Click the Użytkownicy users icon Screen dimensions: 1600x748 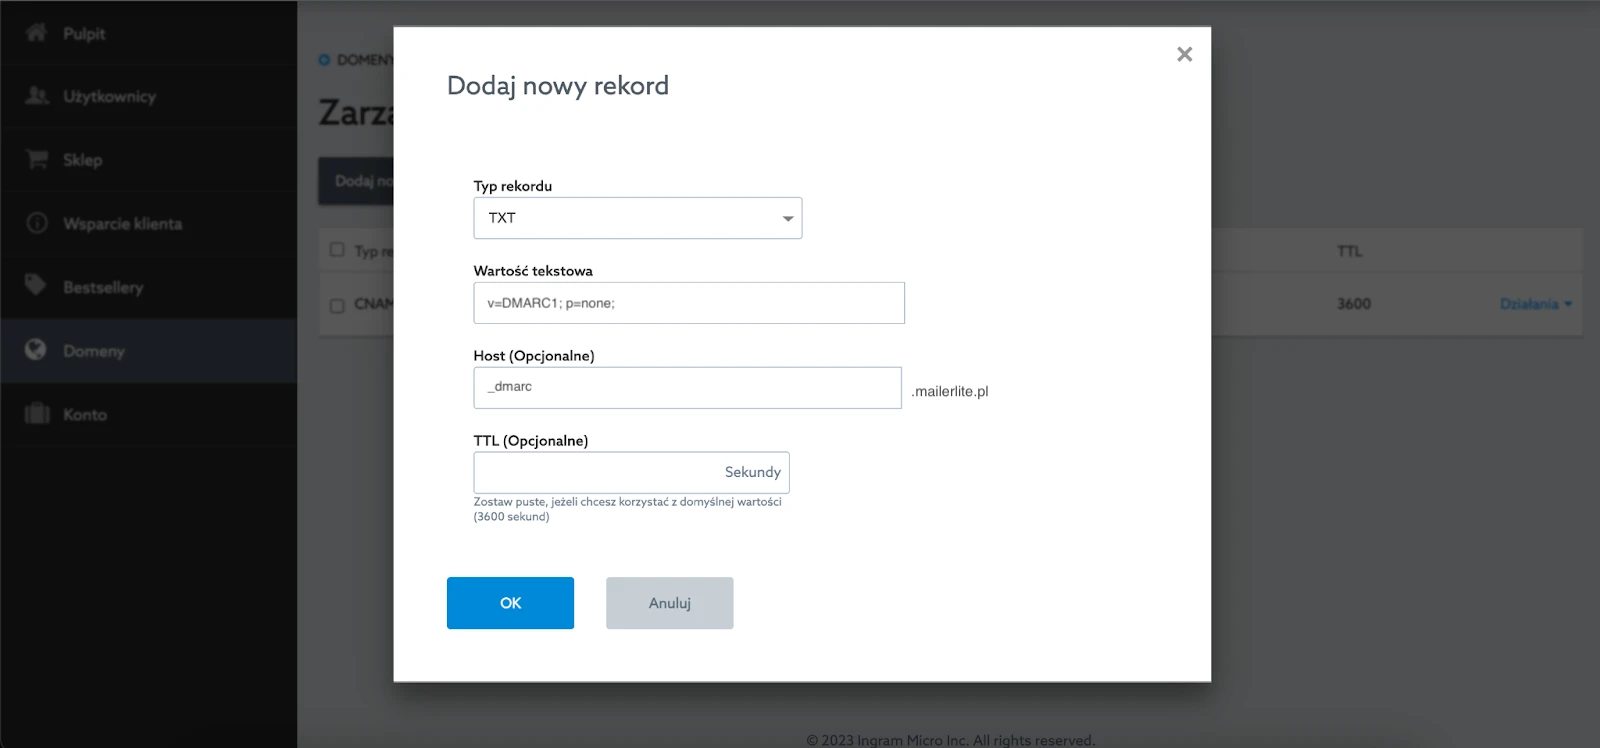[x=36, y=96]
